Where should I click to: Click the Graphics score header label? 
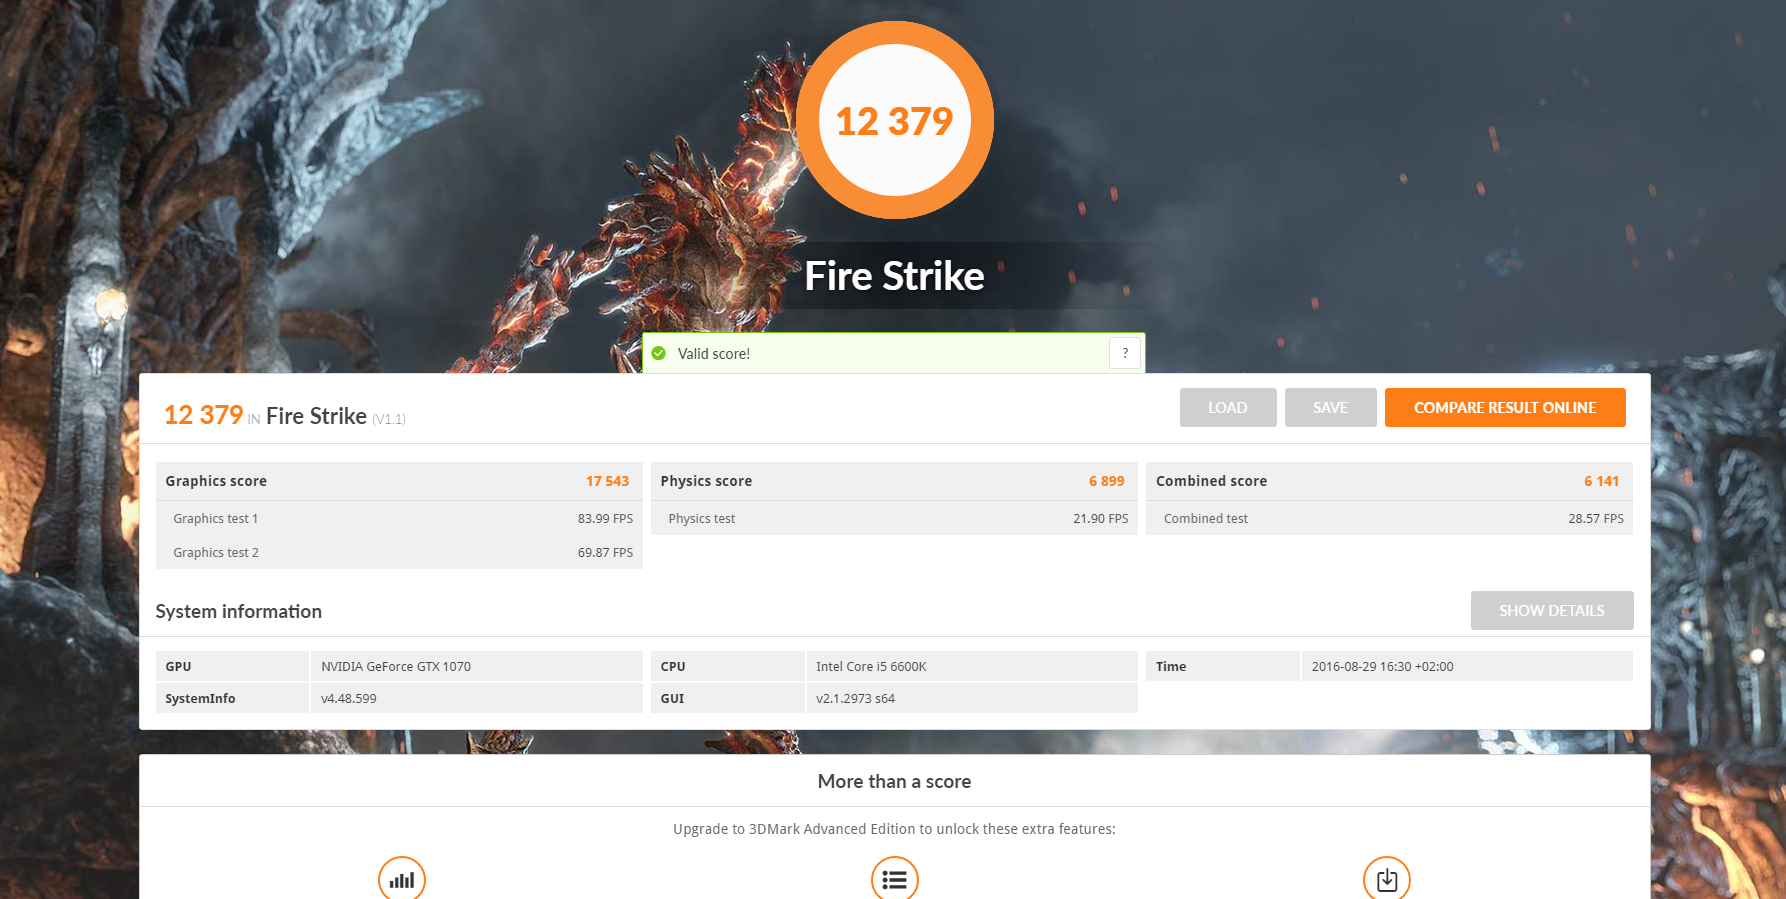pyautogui.click(x=216, y=481)
